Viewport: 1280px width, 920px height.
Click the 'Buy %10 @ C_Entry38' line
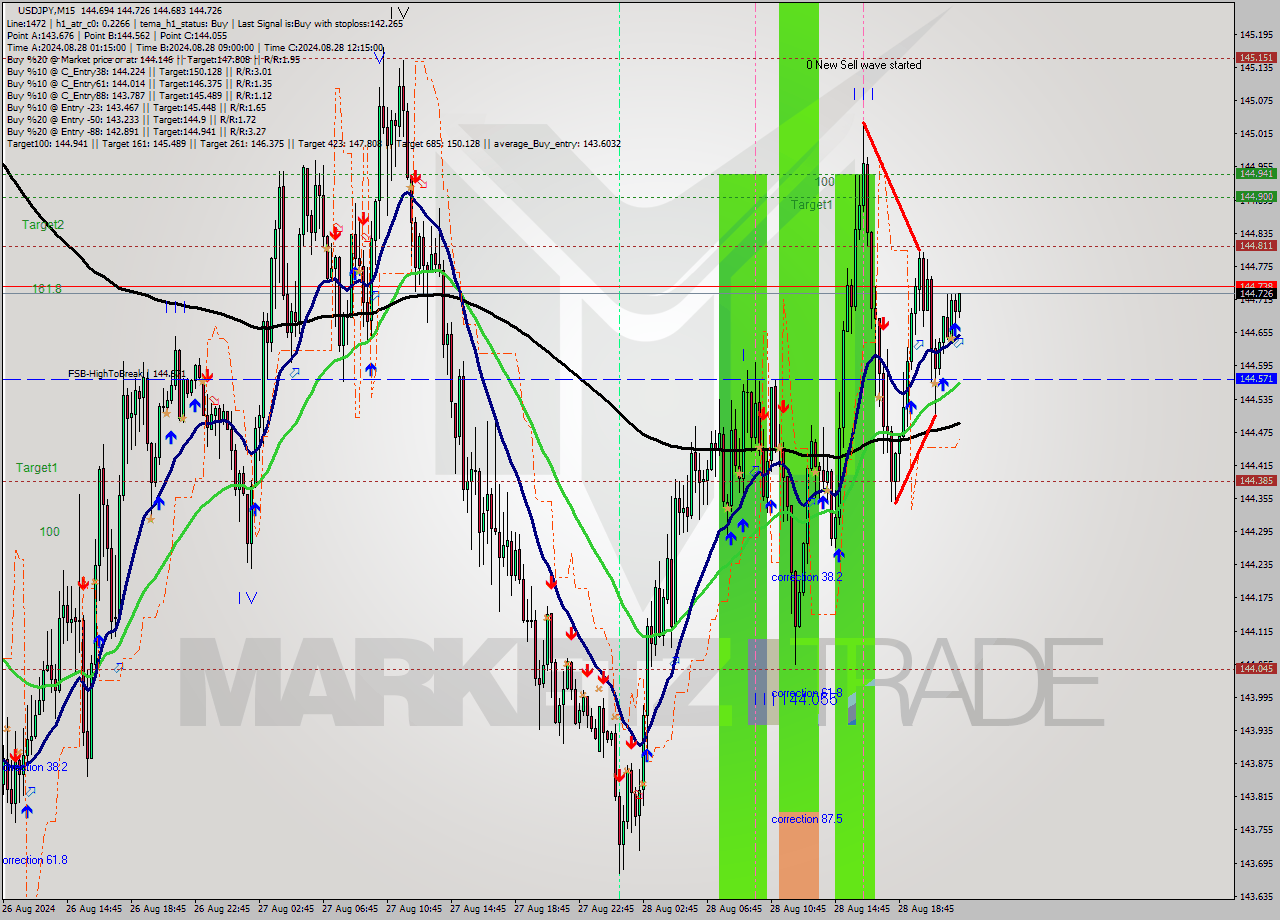click(139, 71)
